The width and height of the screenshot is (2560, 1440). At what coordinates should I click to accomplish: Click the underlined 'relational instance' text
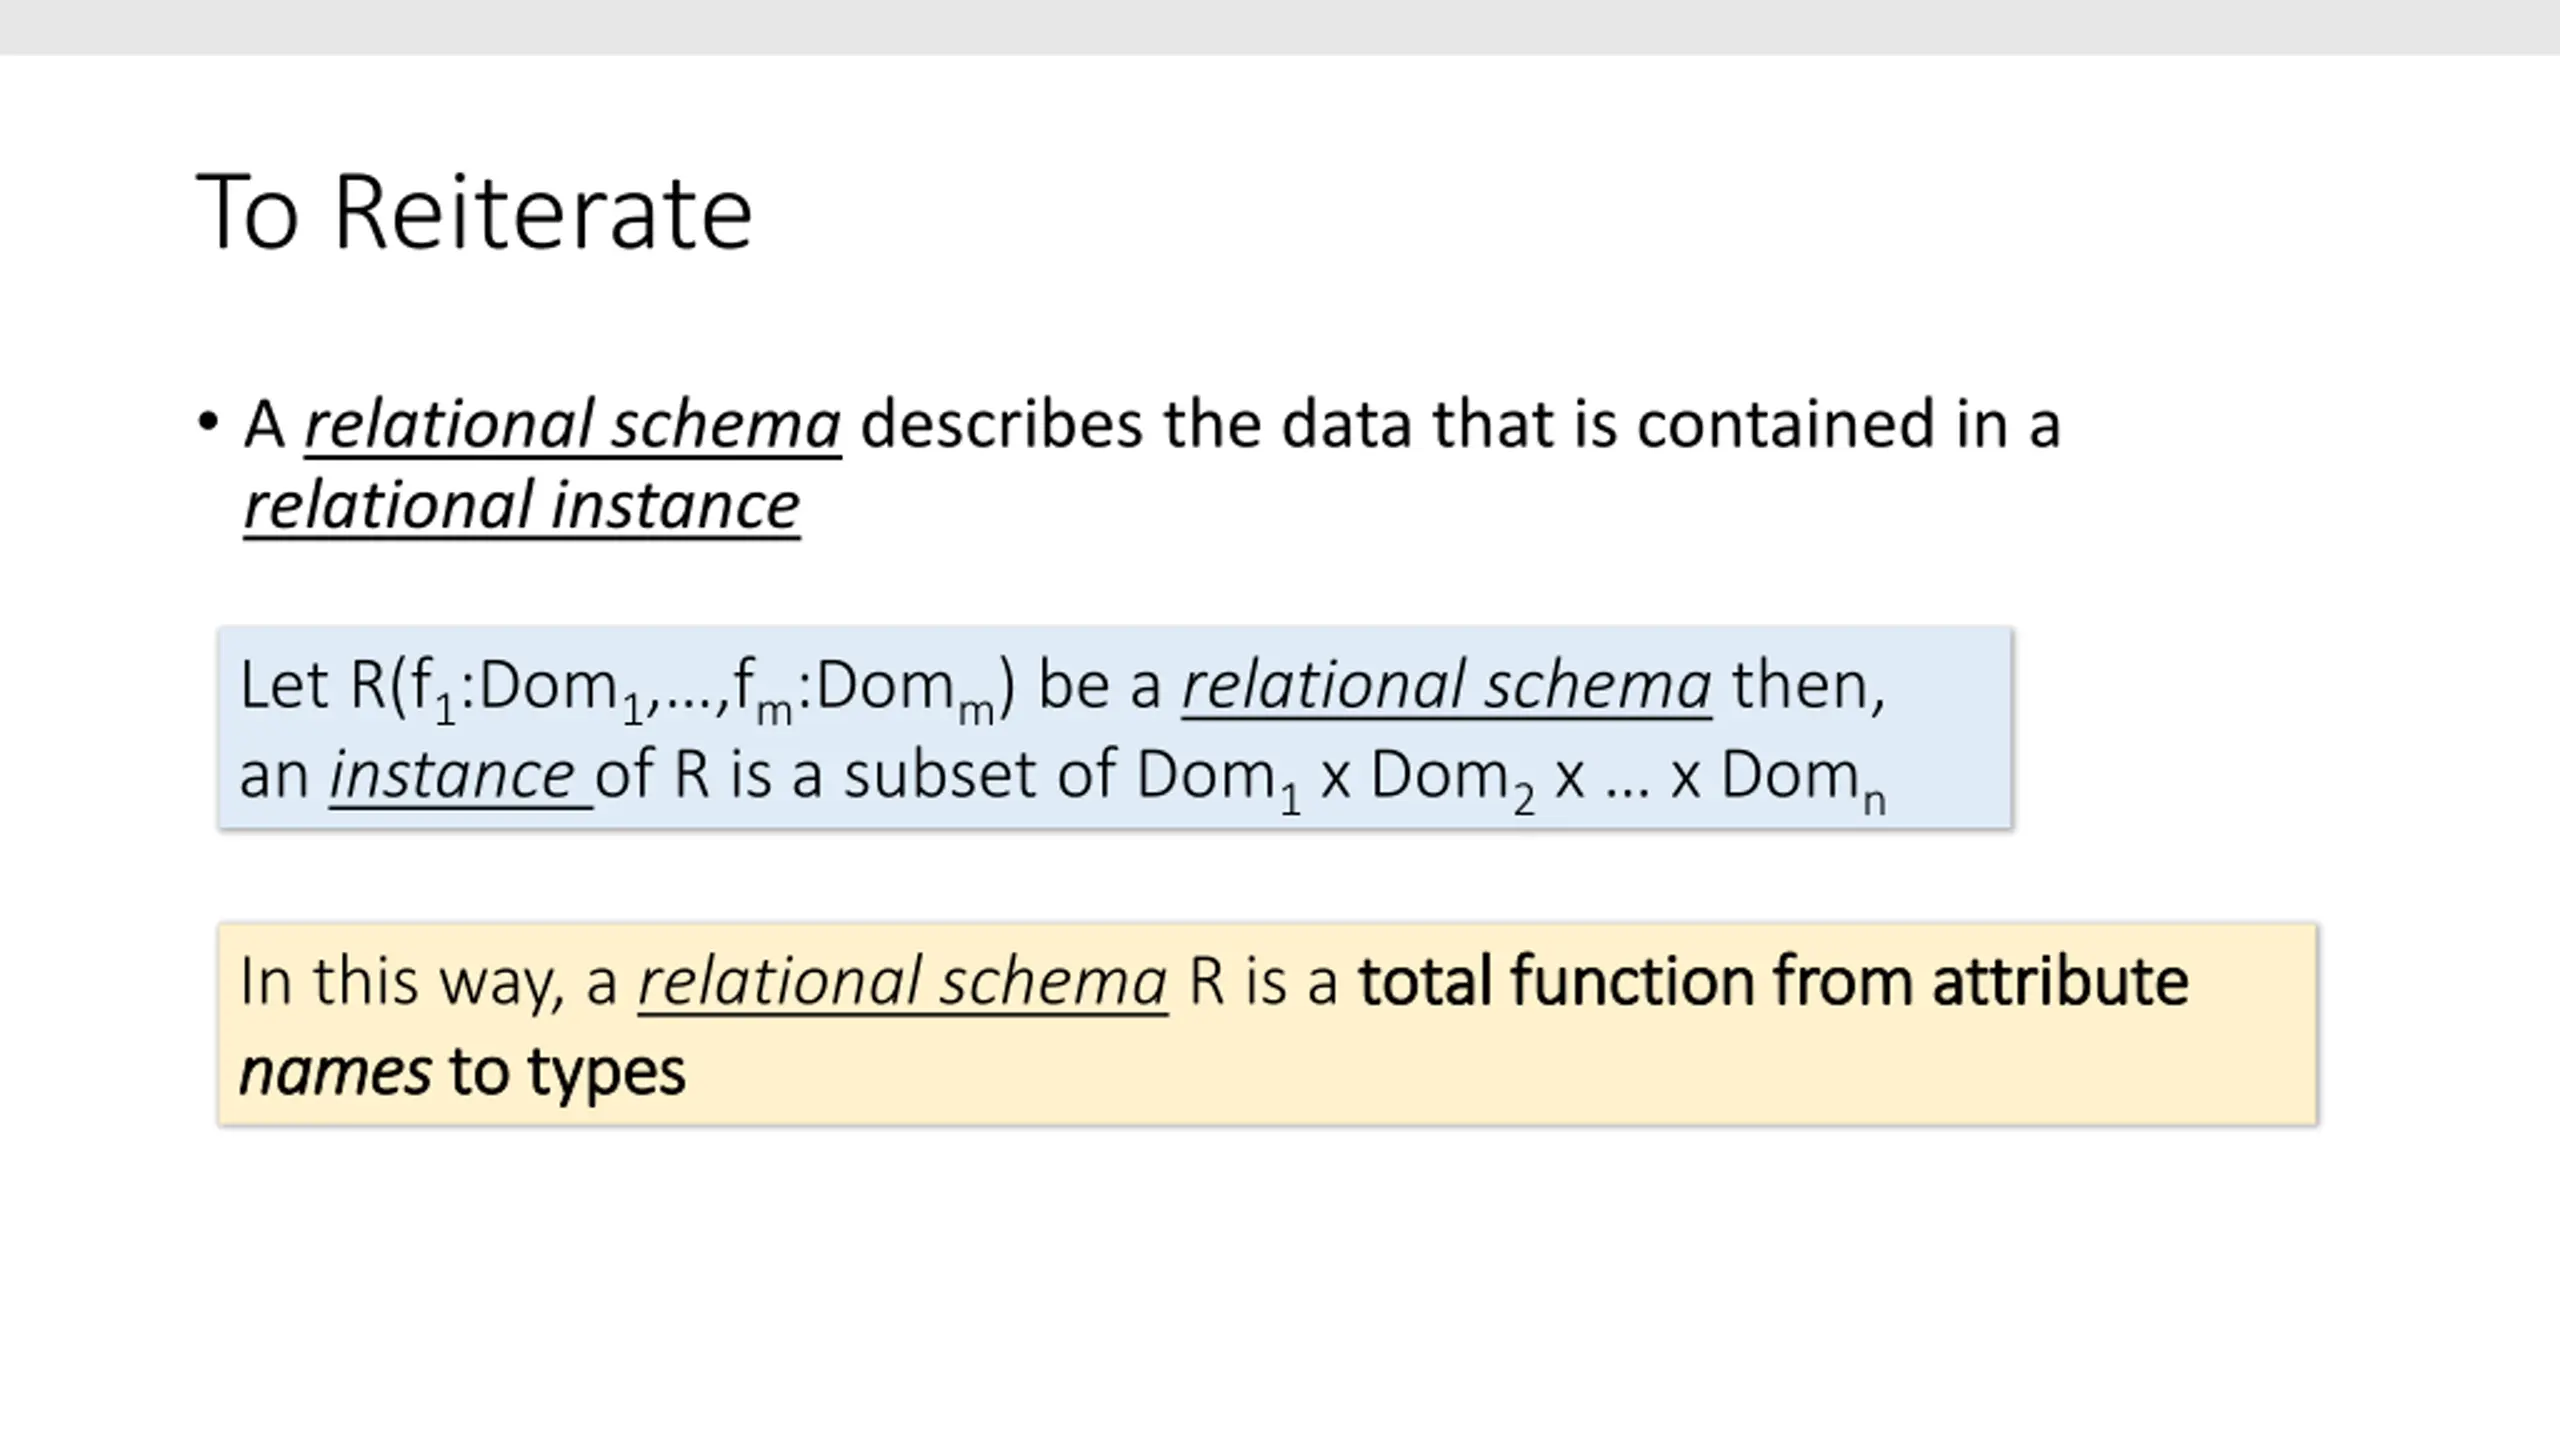click(x=522, y=506)
